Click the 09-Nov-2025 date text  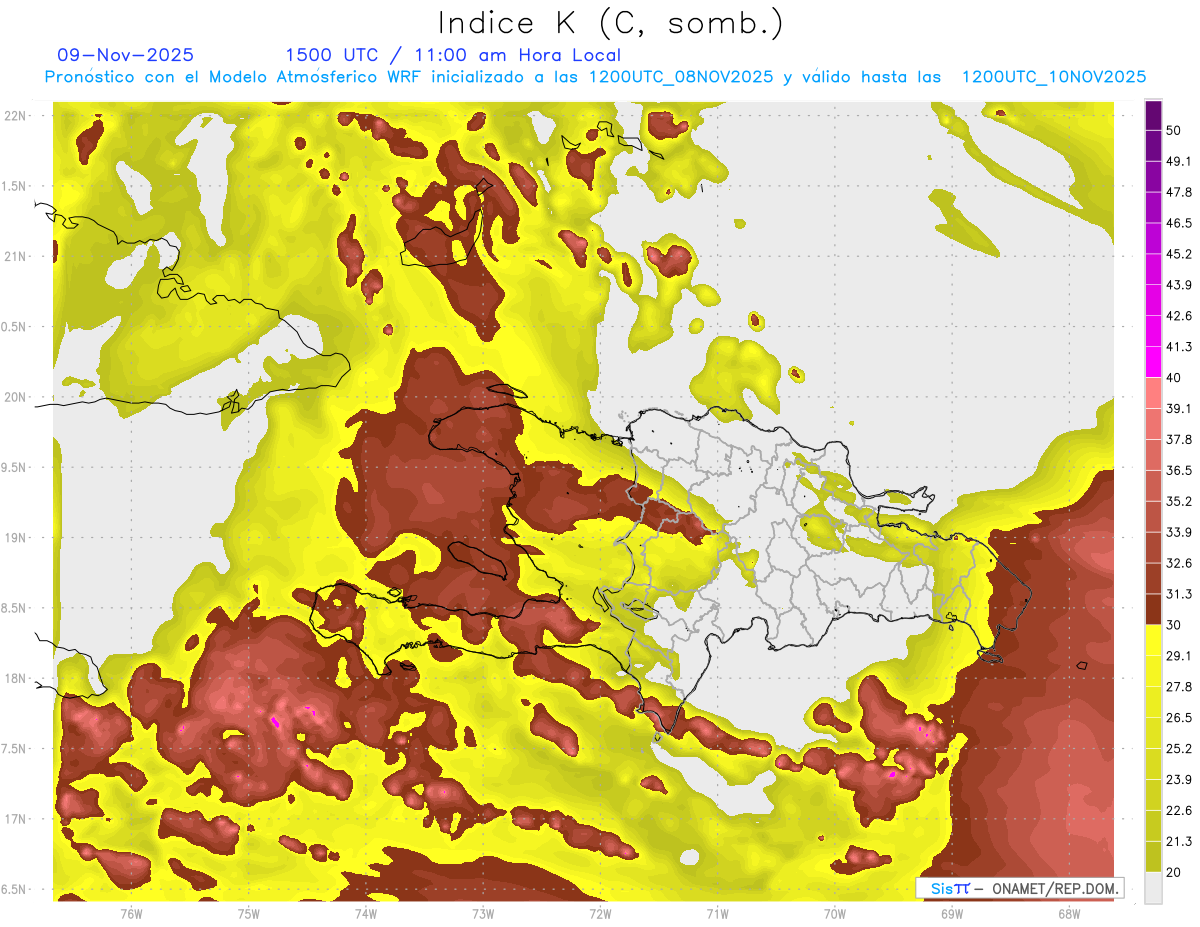[x=126, y=55]
